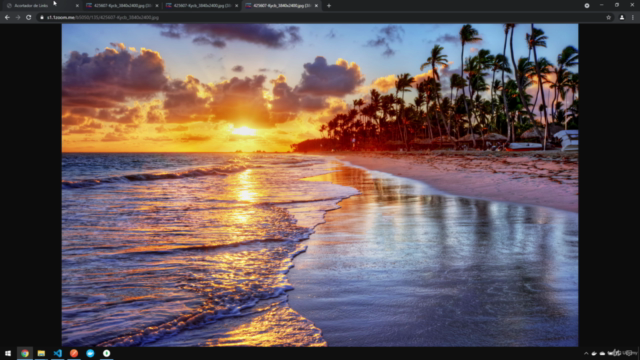The height and width of the screenshot is (360, 640).
Task: Open the Chrome profile avatar menu
Action: (x=622, y=18)
